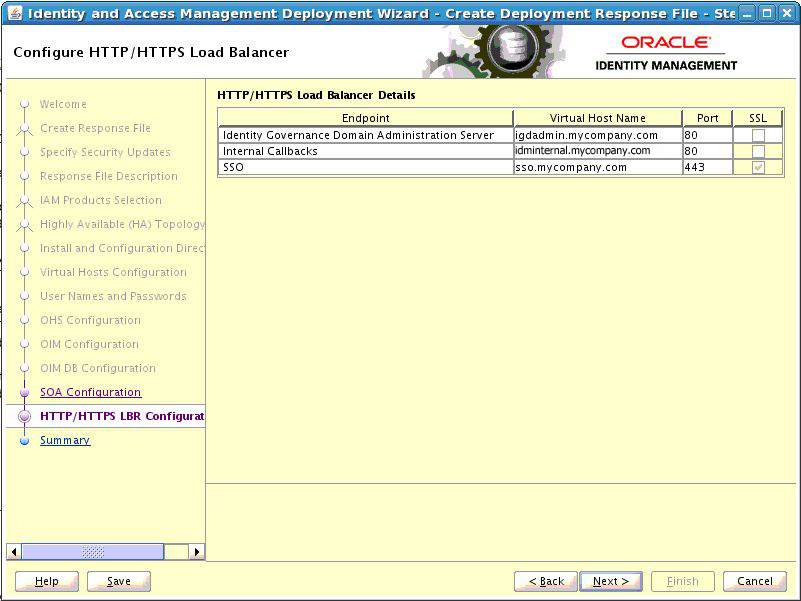
Task: Close the Deployment Wizard window
Action: 787,13
